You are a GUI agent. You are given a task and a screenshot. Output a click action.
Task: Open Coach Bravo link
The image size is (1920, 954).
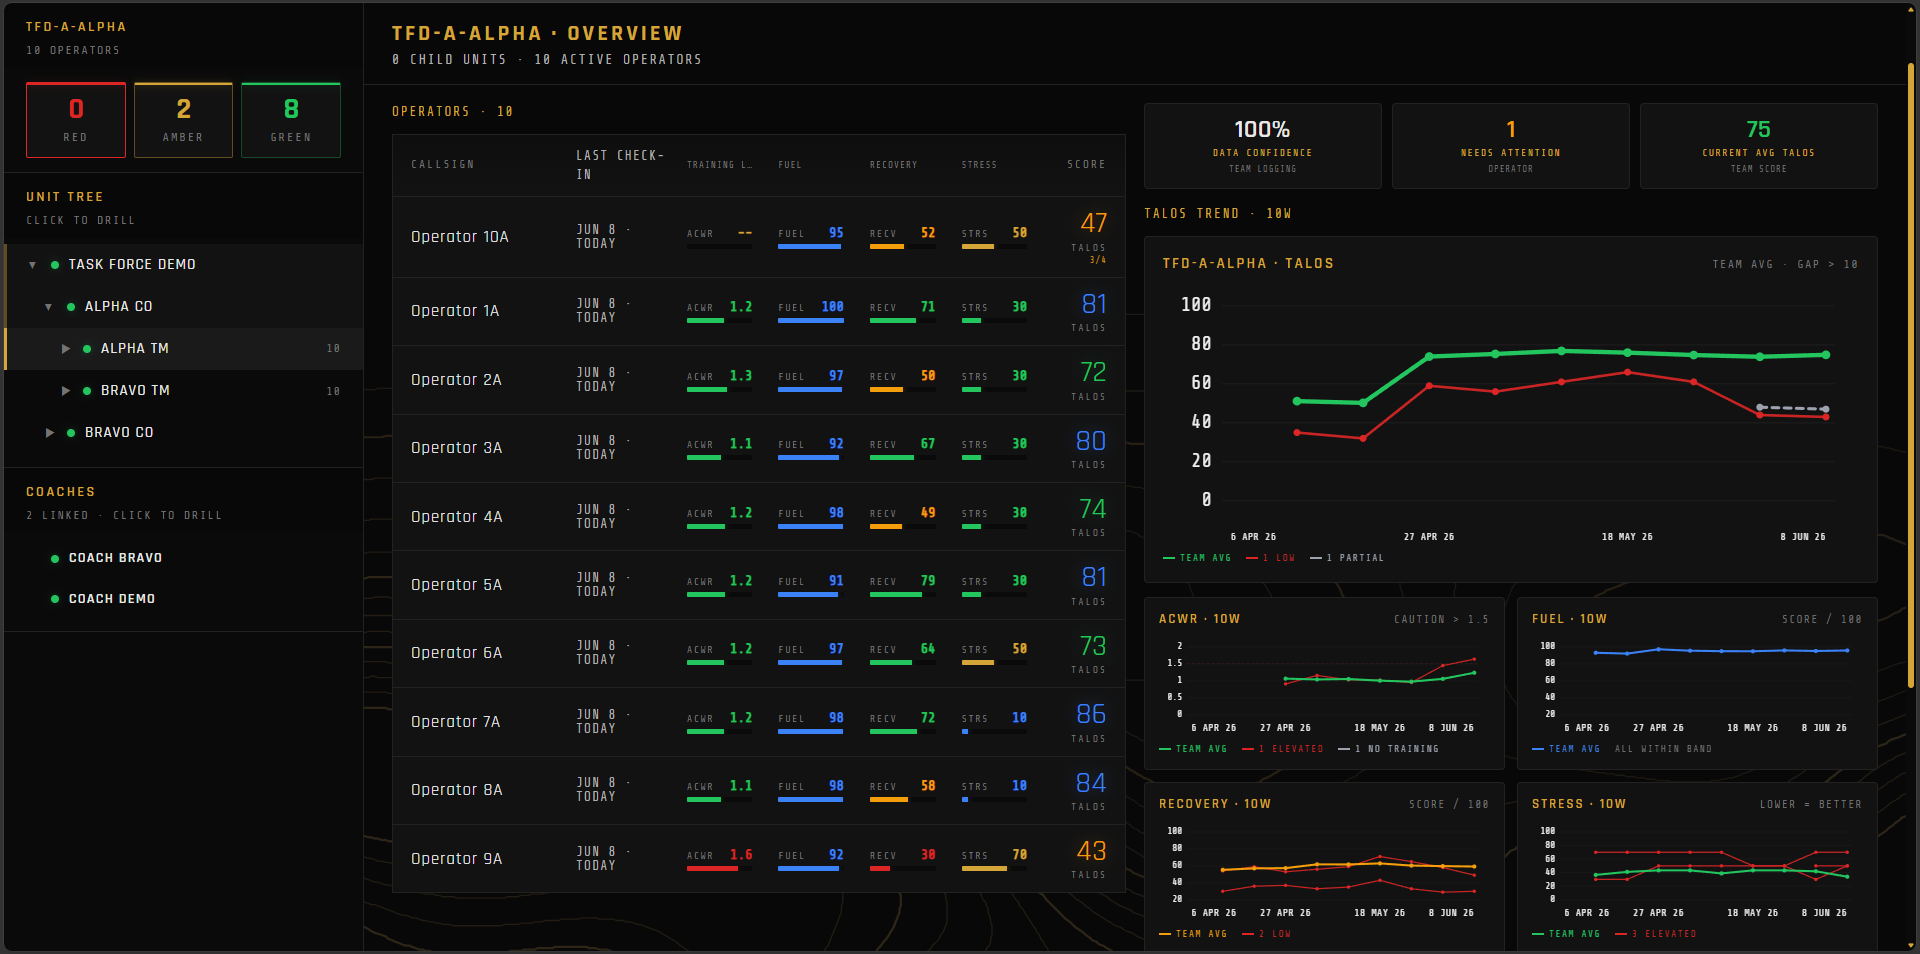pos(115,558)
